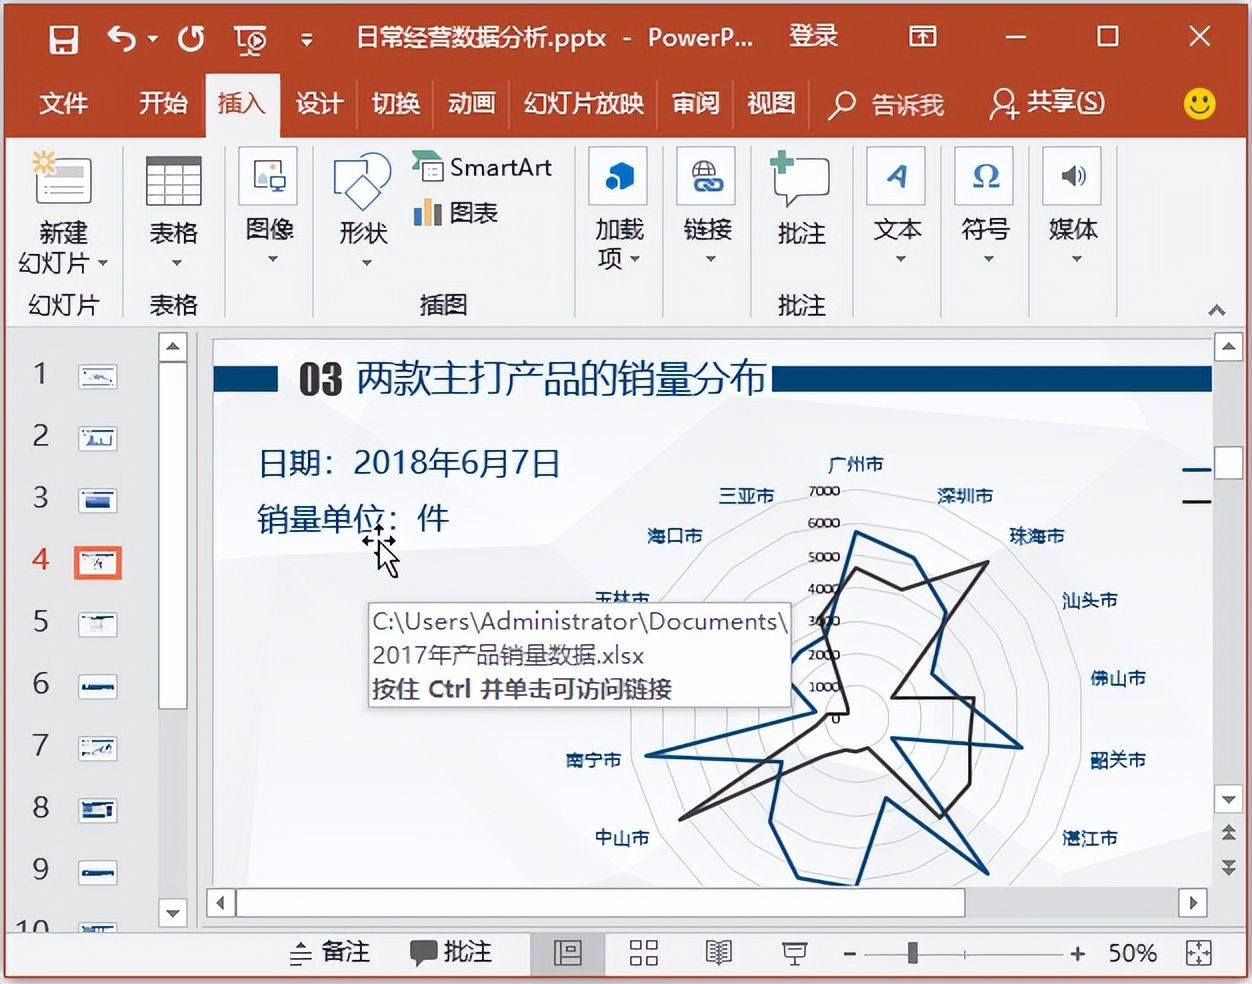Image resolution: width=1252 pixels, height=984 pixels.
Task: Switch to slide sorter view
Action: pyautogui.click(x=643, y=952)
